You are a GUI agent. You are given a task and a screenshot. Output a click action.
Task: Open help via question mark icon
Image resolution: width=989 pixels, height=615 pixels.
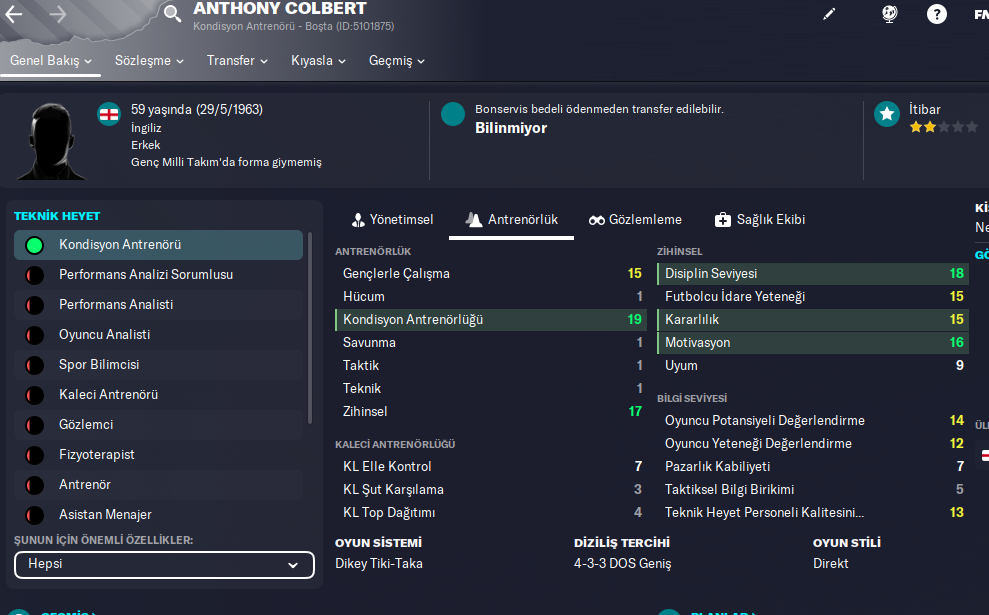pos(937,14)
